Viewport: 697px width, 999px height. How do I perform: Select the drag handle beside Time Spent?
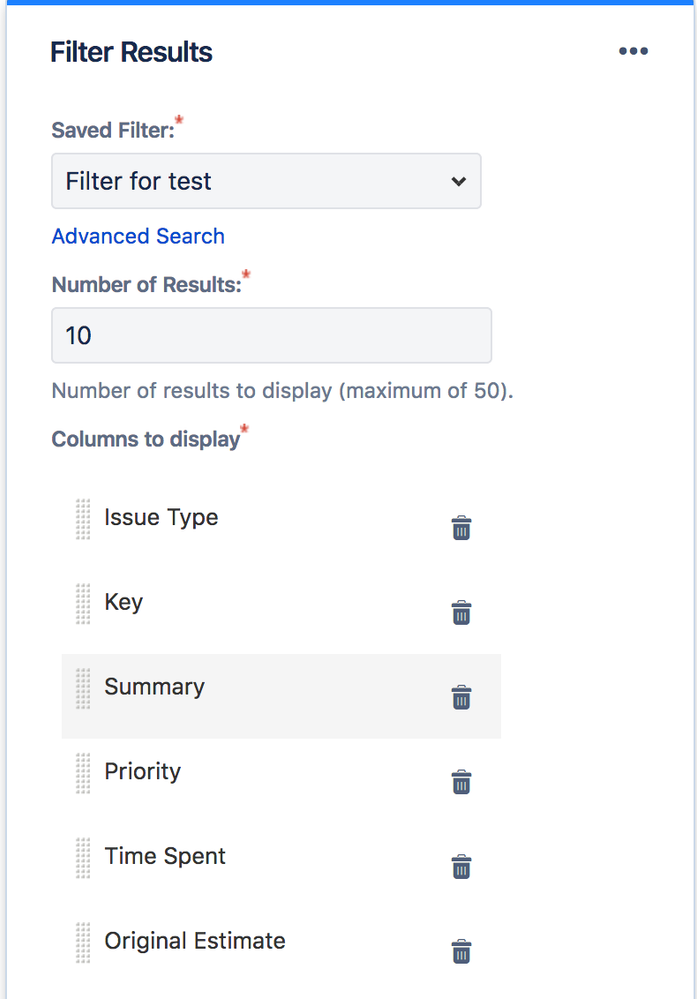tap(83, 859)
